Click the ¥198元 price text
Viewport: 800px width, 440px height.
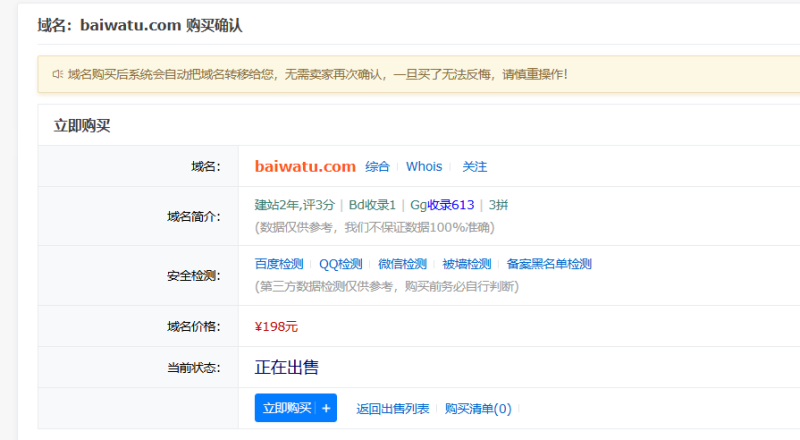coord(276,326)
